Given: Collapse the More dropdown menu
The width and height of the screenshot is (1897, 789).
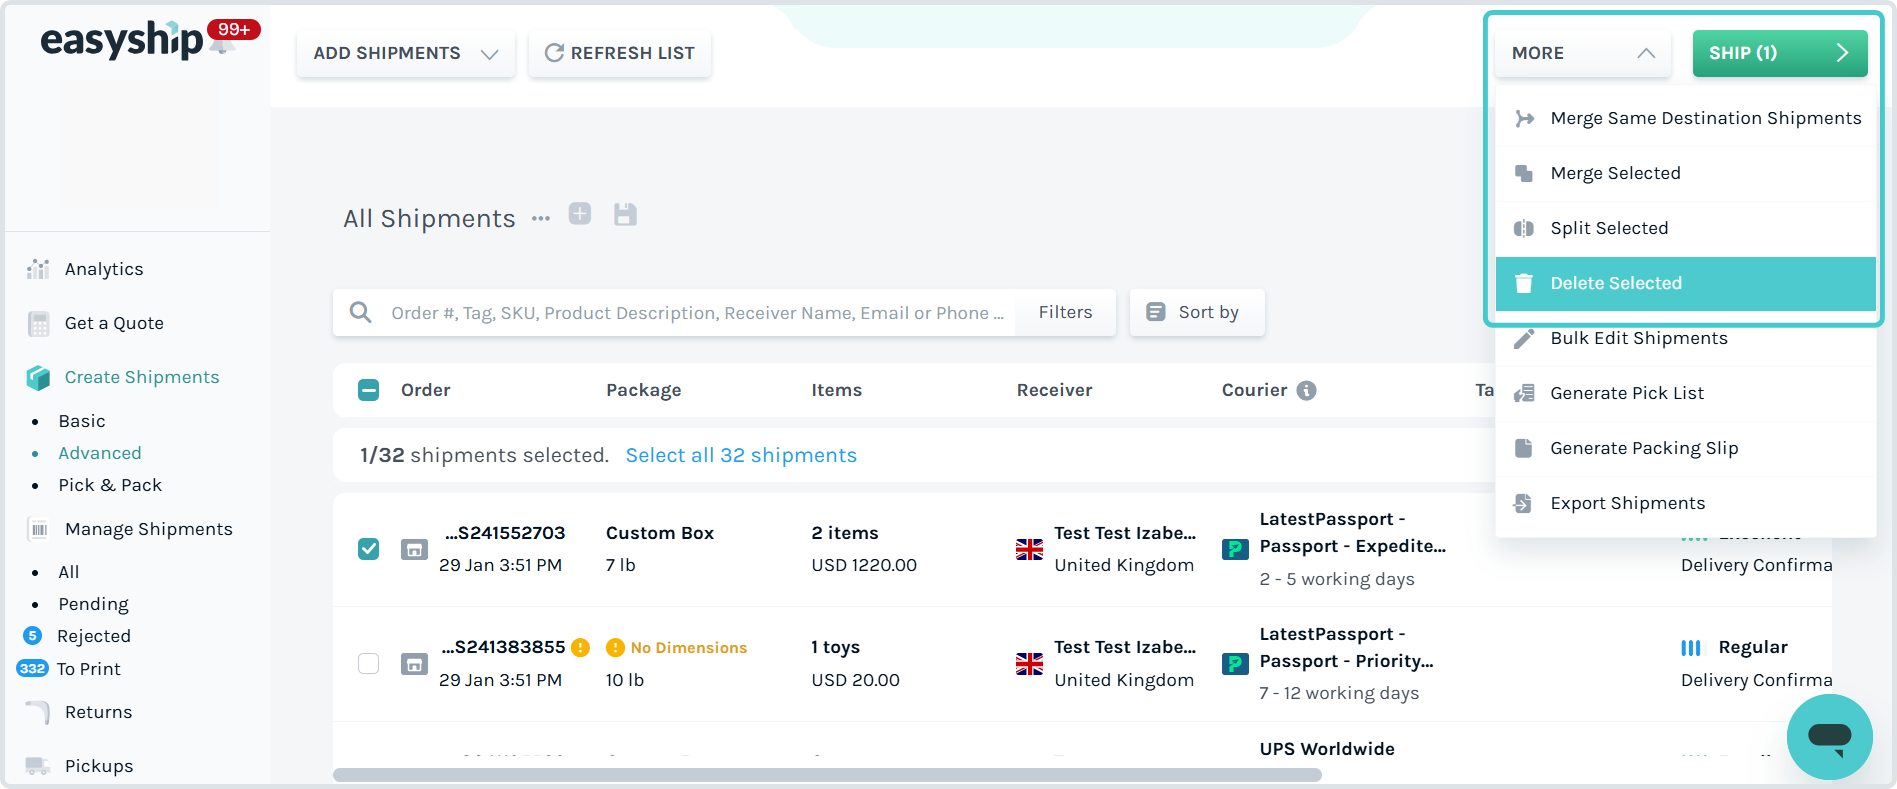Looking at the screenshot, I should point(1583,54).
